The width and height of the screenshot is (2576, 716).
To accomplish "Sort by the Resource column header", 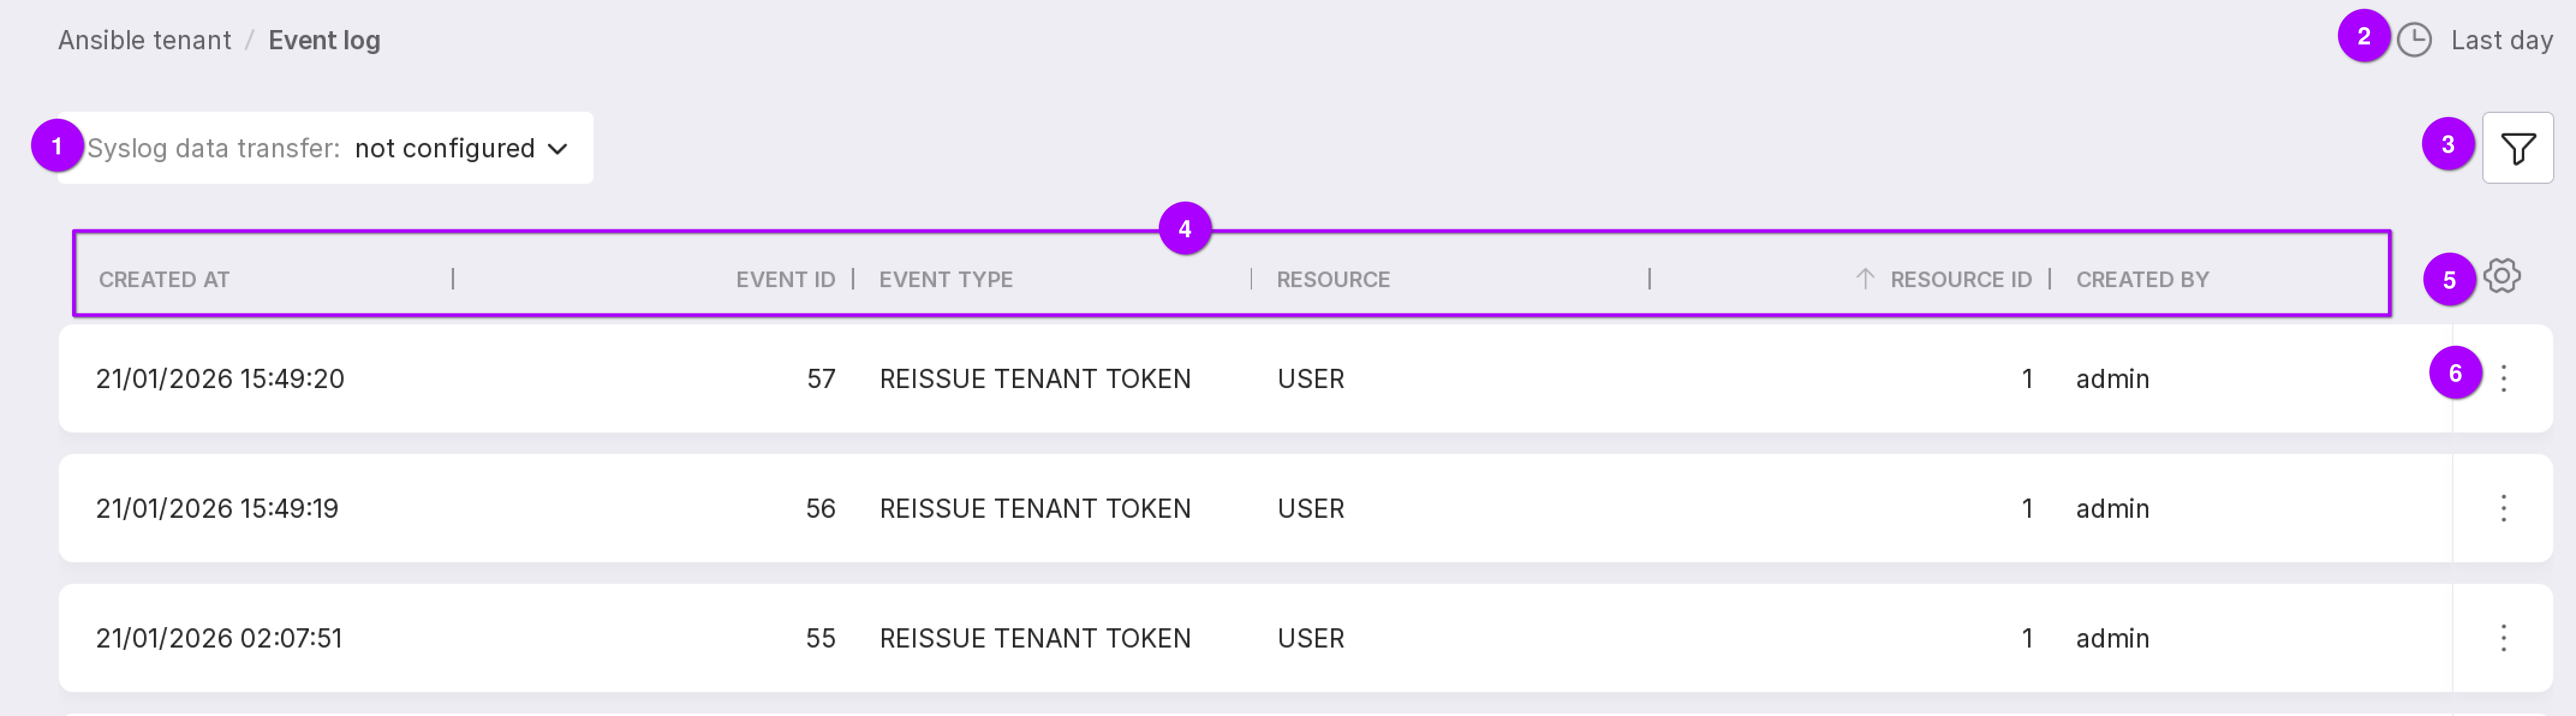I will (x=1332, y=280).
